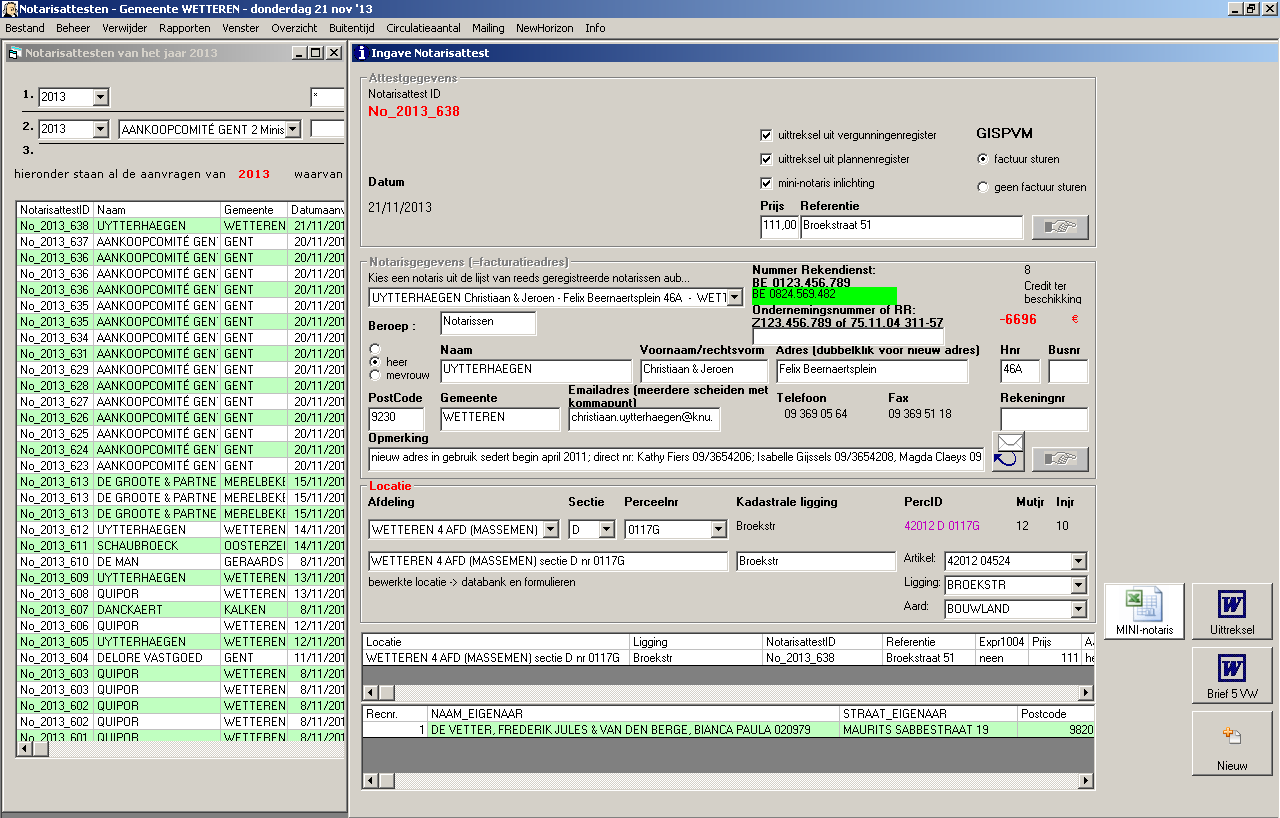This screenshot has width=1280, height=818.
Task: Expand the Artikel 42012 04524 dropdown
Action: point(1078,561)
